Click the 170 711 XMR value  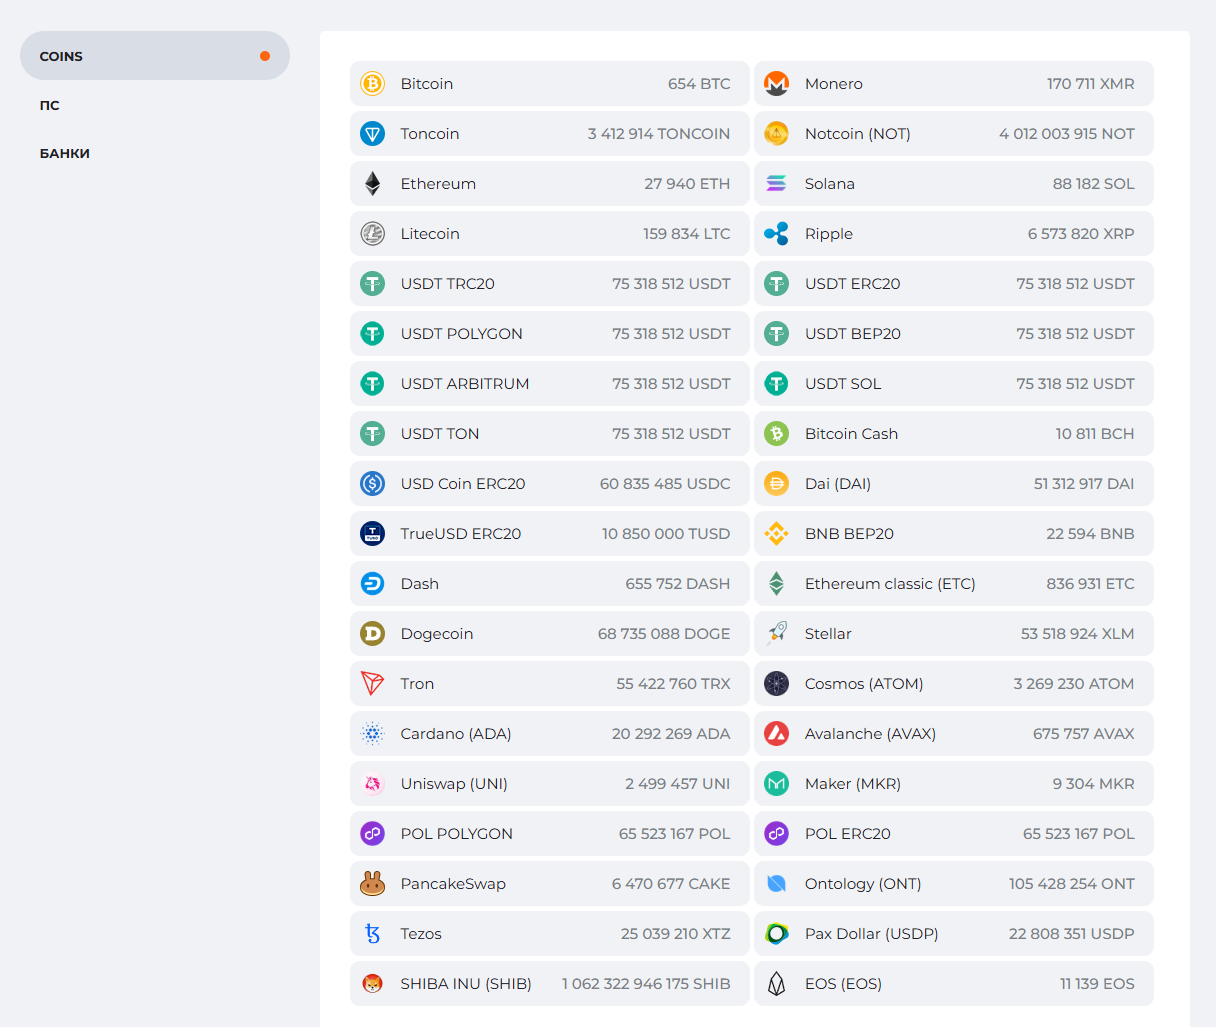tap(1091, 84)
